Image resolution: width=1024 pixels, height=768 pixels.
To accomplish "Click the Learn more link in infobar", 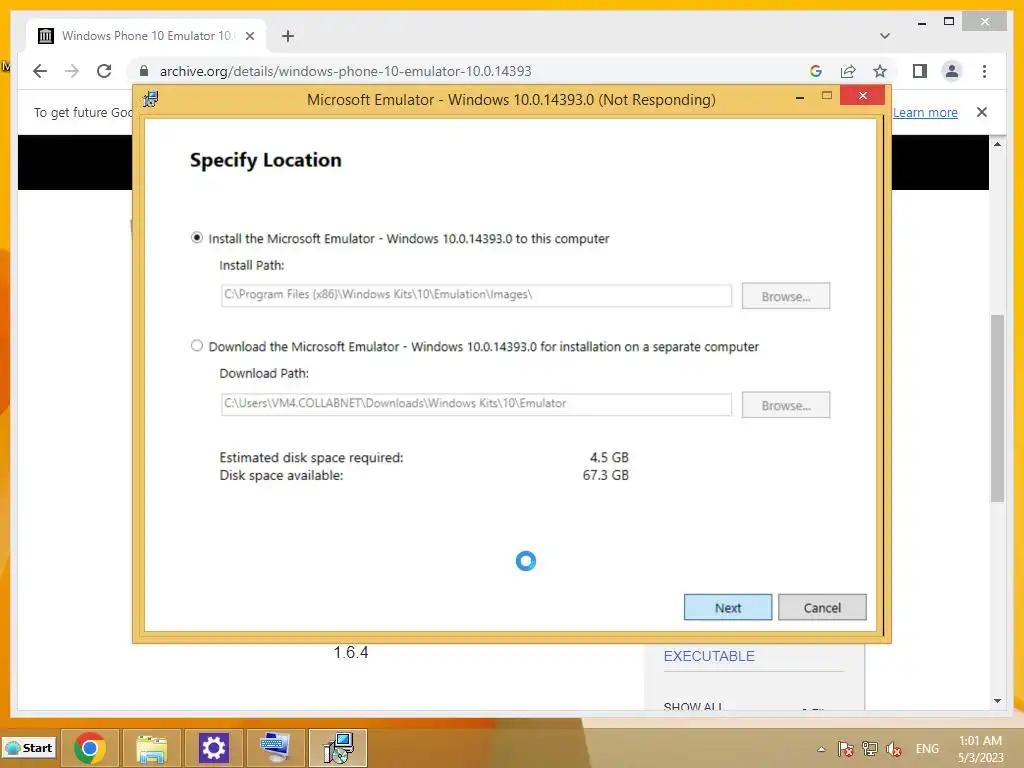I will point(925,112).
